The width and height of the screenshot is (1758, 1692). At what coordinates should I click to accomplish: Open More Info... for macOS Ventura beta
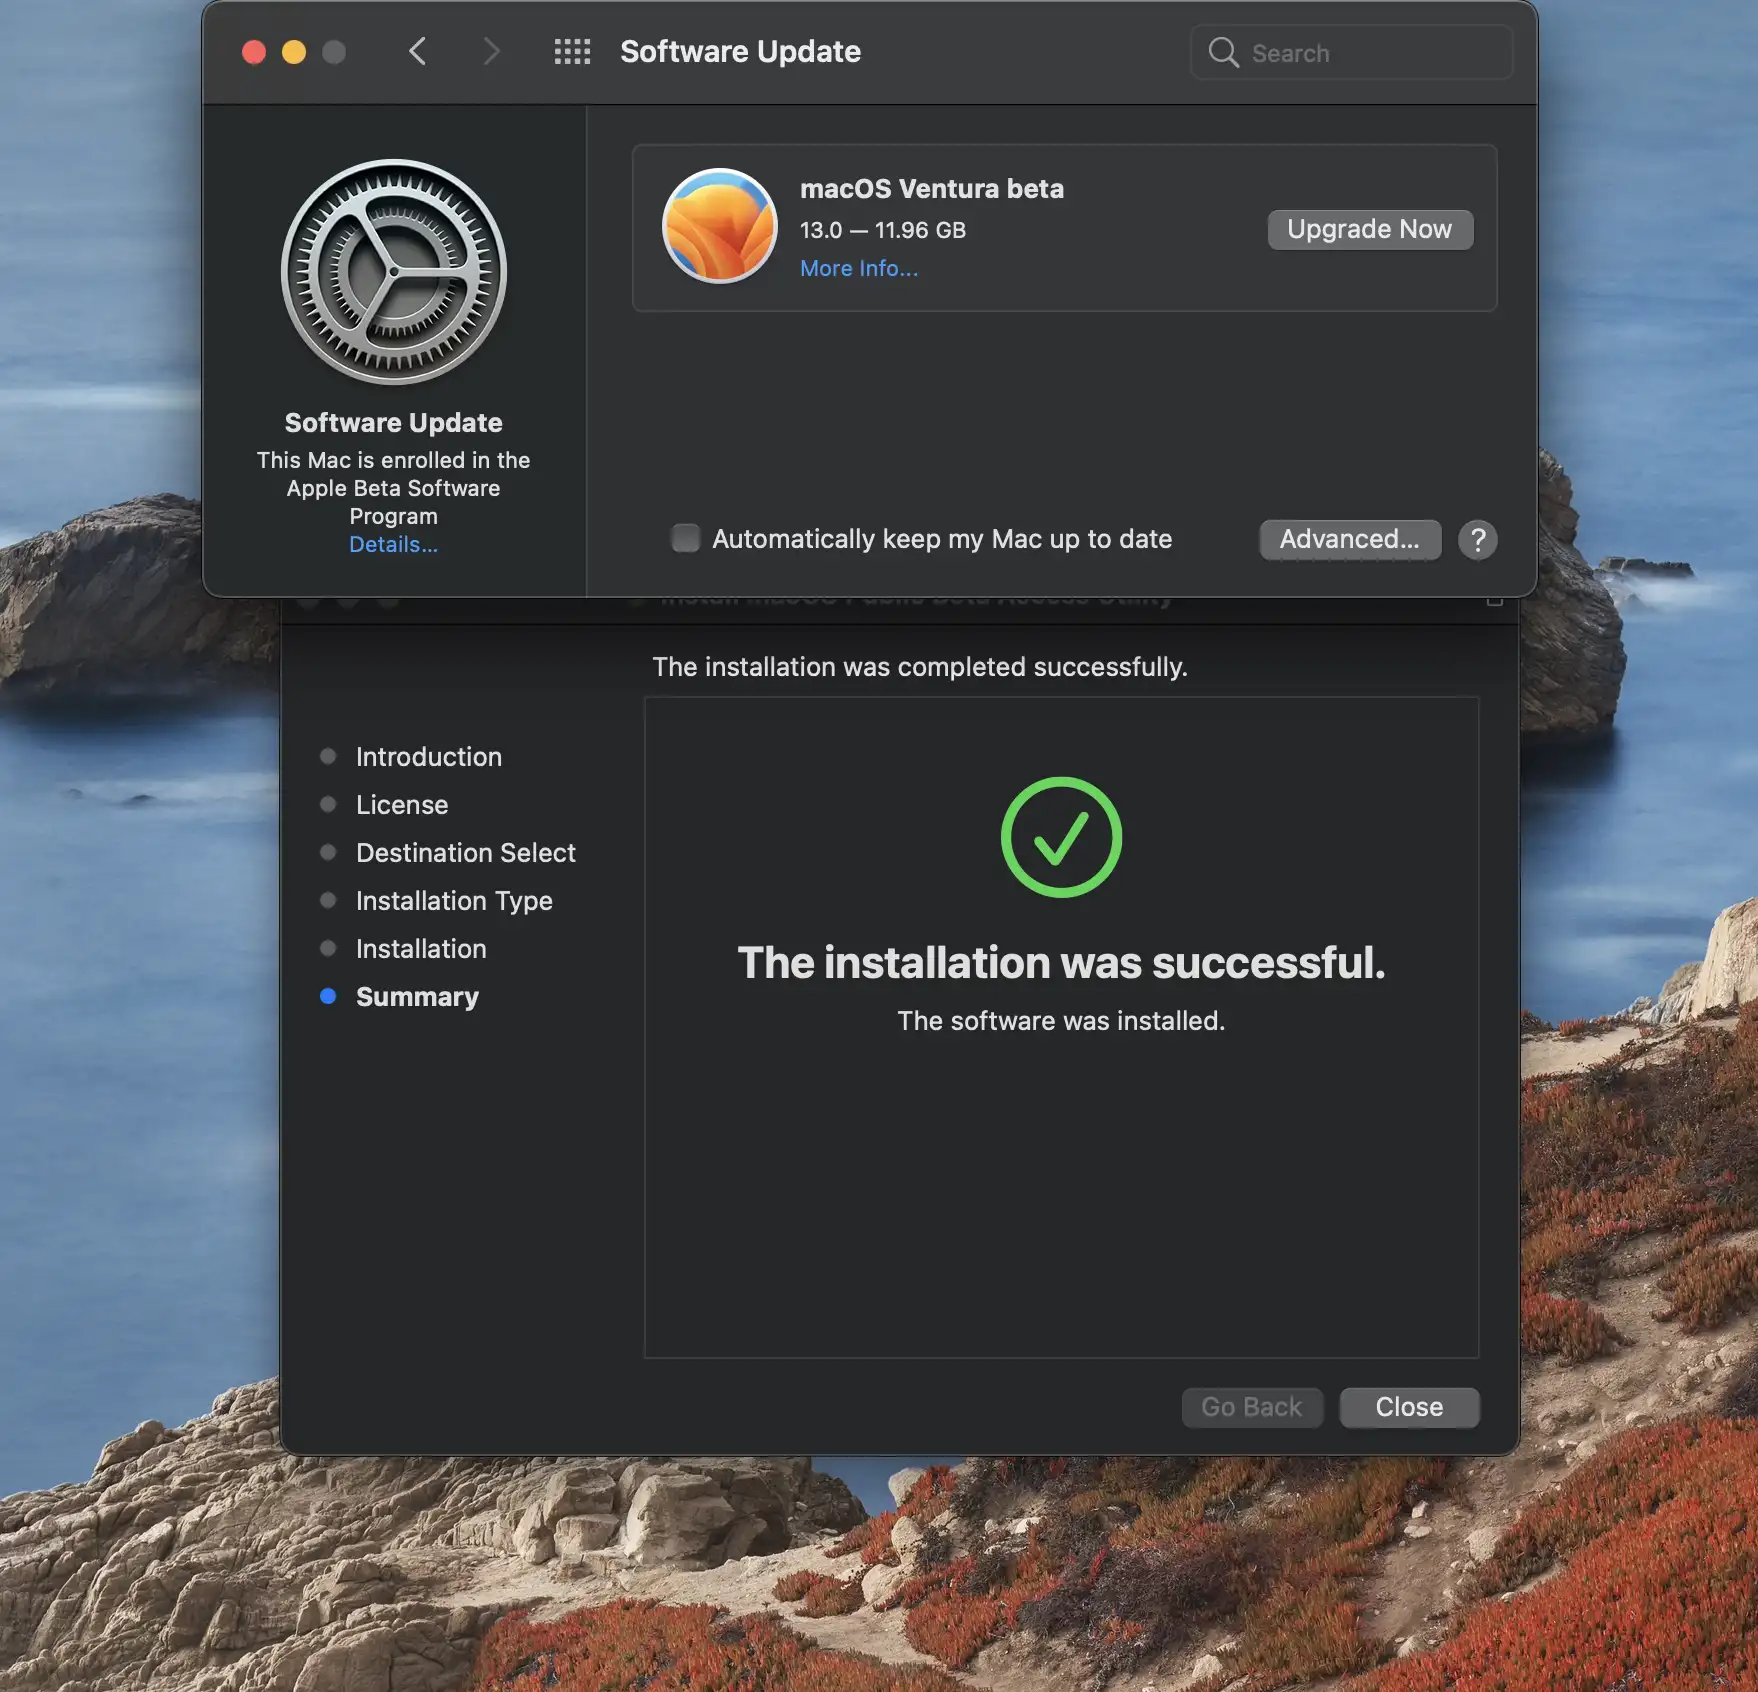pos(859,268)
